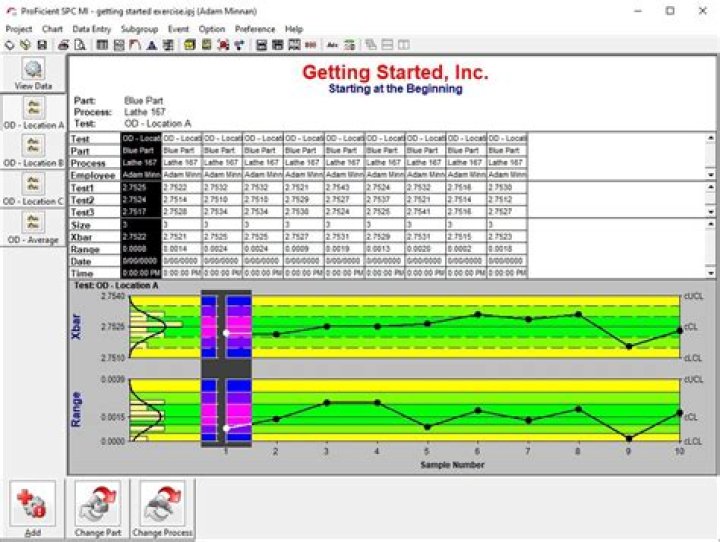Image resolution: width=720 pixels, height=542 pixels.
Task: Click sample 3 point on Range chart
Action: [x=327, y=402]
